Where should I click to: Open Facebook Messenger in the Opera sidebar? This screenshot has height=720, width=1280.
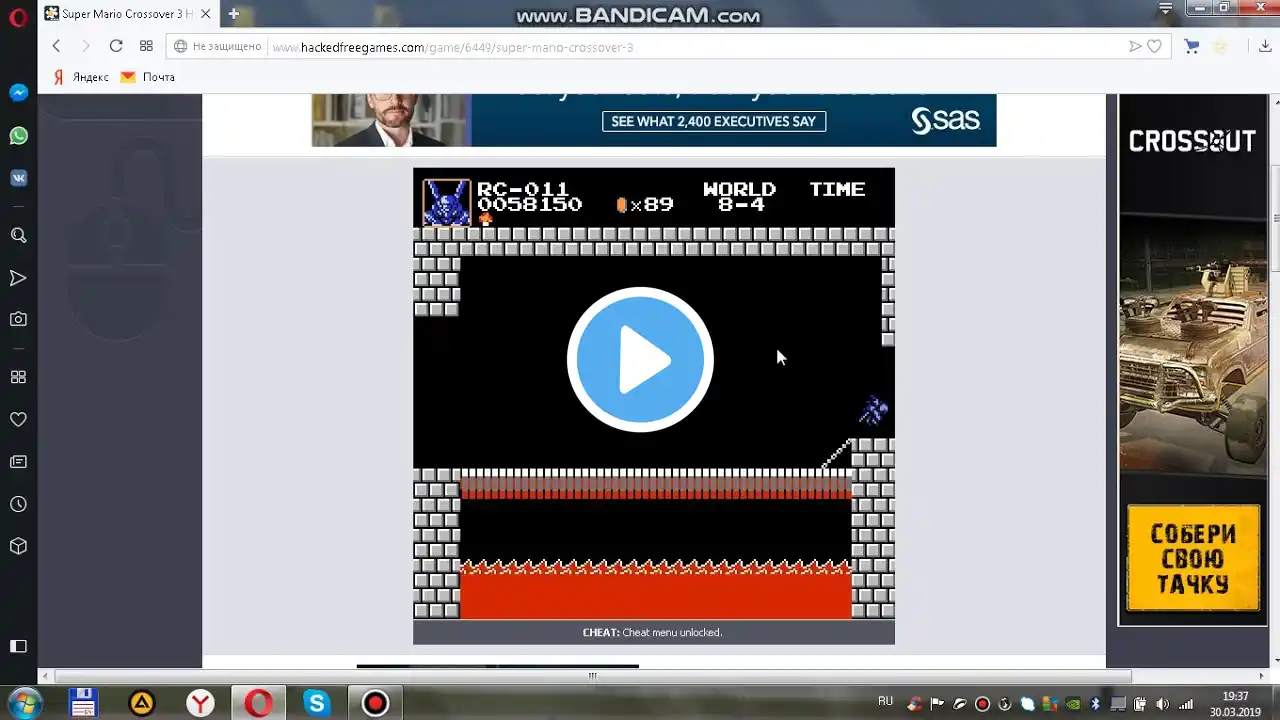pos(18,93)
